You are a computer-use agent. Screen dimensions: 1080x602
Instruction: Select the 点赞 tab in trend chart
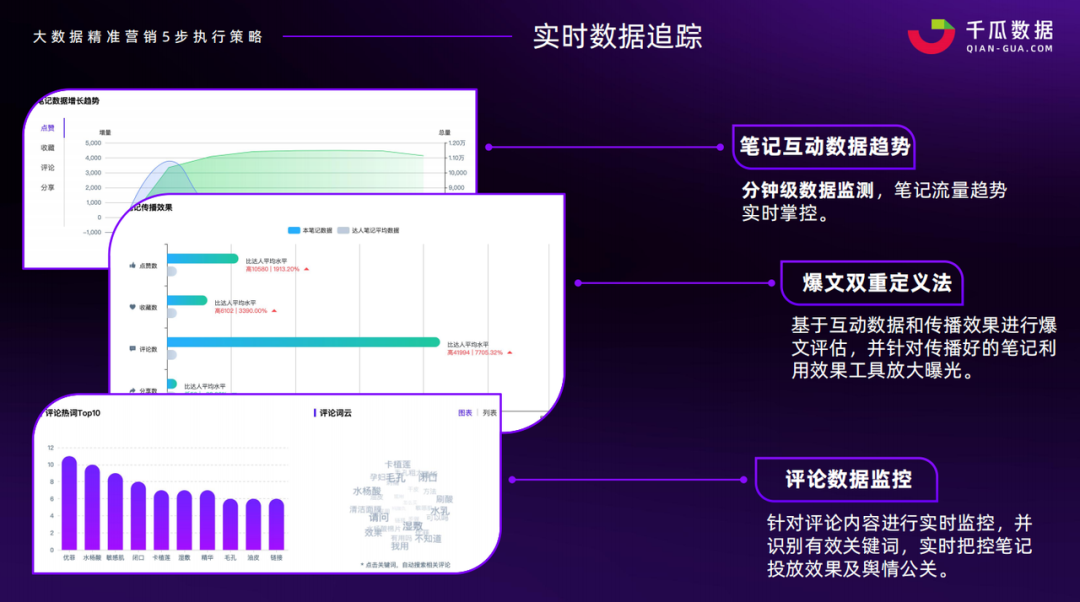(47, 128)
